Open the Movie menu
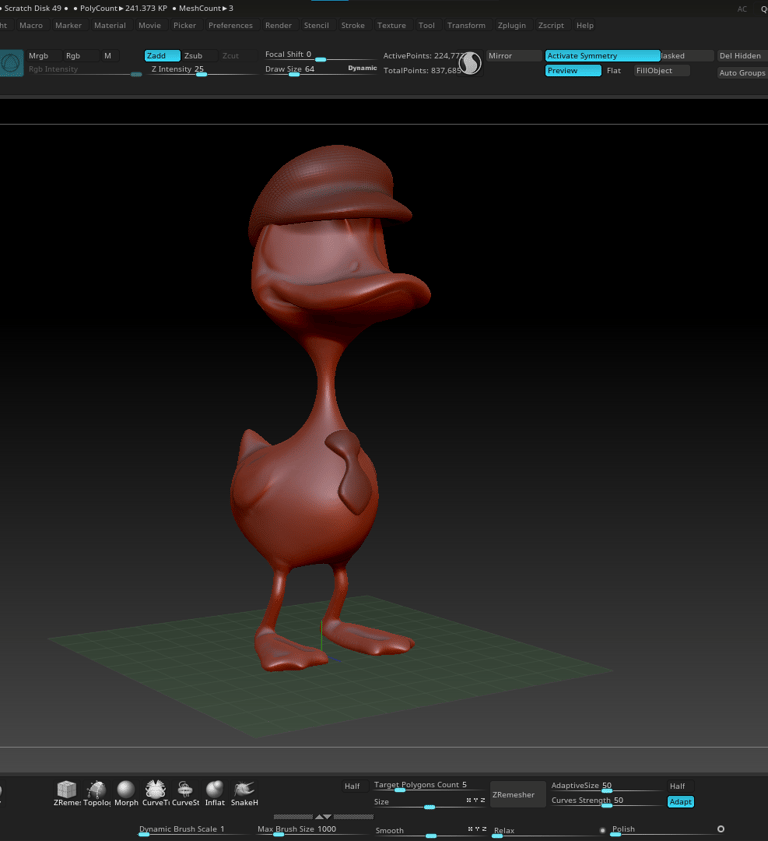The width and height of the screenshot is (768, 841). [x=150, y=25]
